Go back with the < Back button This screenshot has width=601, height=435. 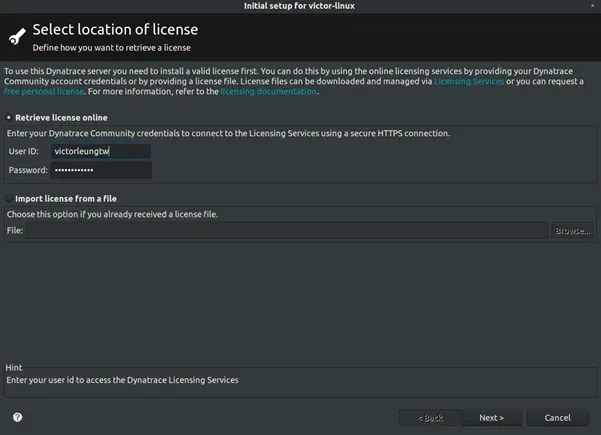click(430, 417)
